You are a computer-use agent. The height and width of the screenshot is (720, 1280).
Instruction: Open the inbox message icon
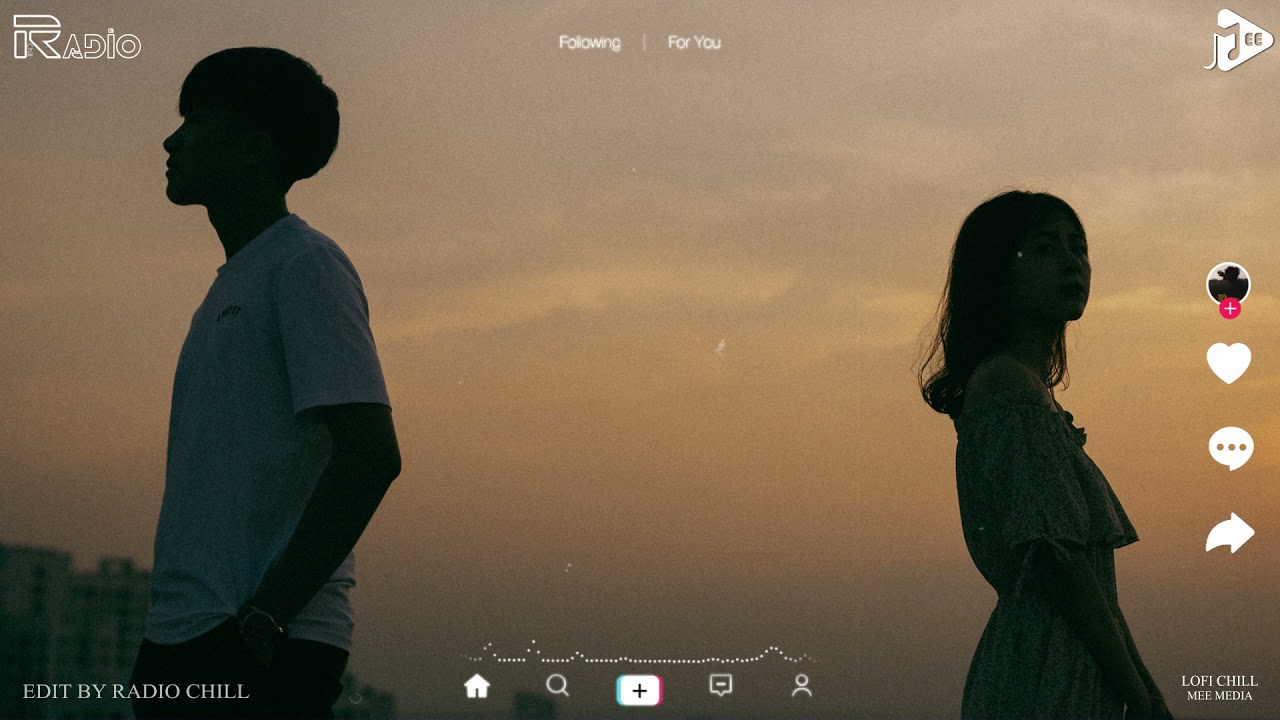coord(720,686)
